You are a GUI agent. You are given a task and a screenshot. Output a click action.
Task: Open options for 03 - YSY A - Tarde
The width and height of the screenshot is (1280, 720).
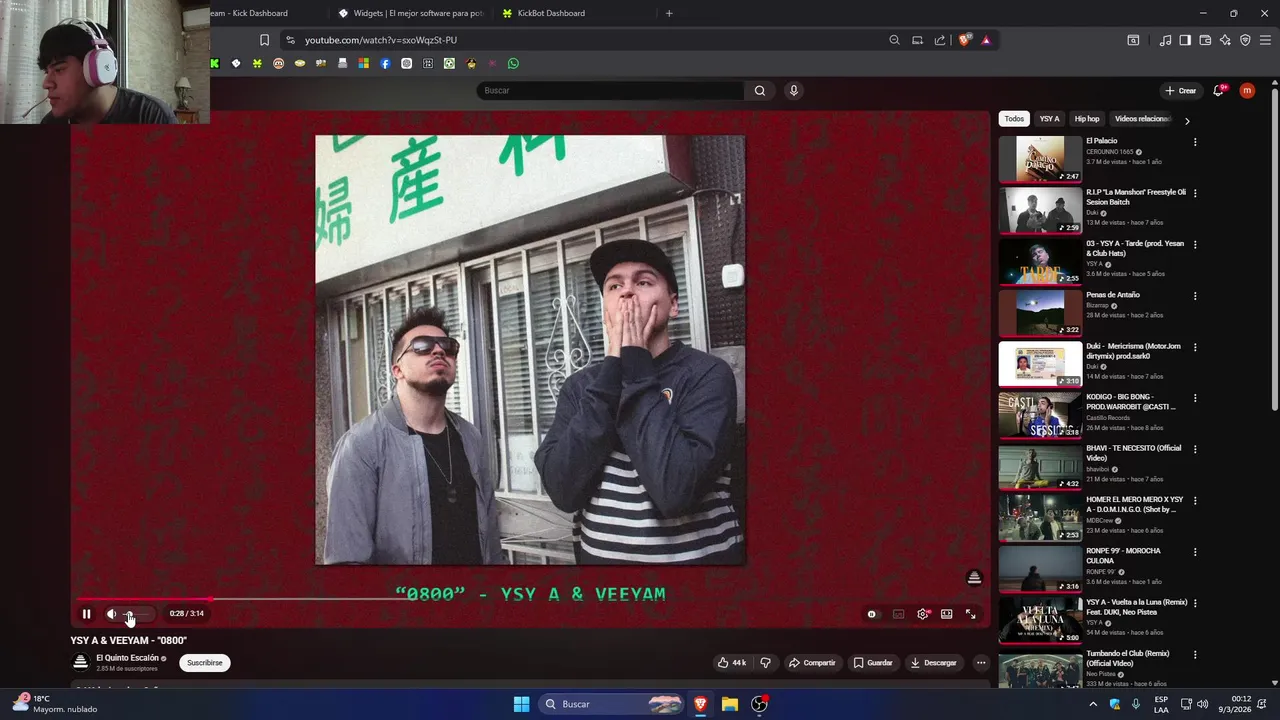click(x=1195, y=245)
